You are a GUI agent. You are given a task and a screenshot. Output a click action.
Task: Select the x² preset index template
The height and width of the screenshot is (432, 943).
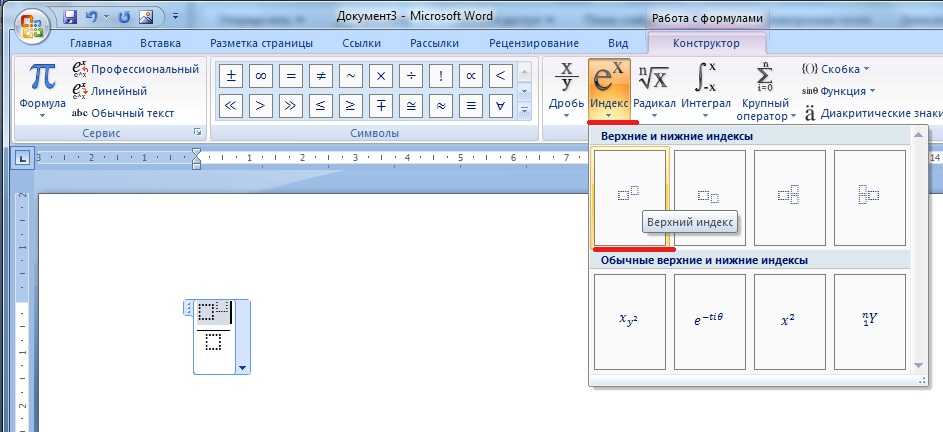pos(789,321)
